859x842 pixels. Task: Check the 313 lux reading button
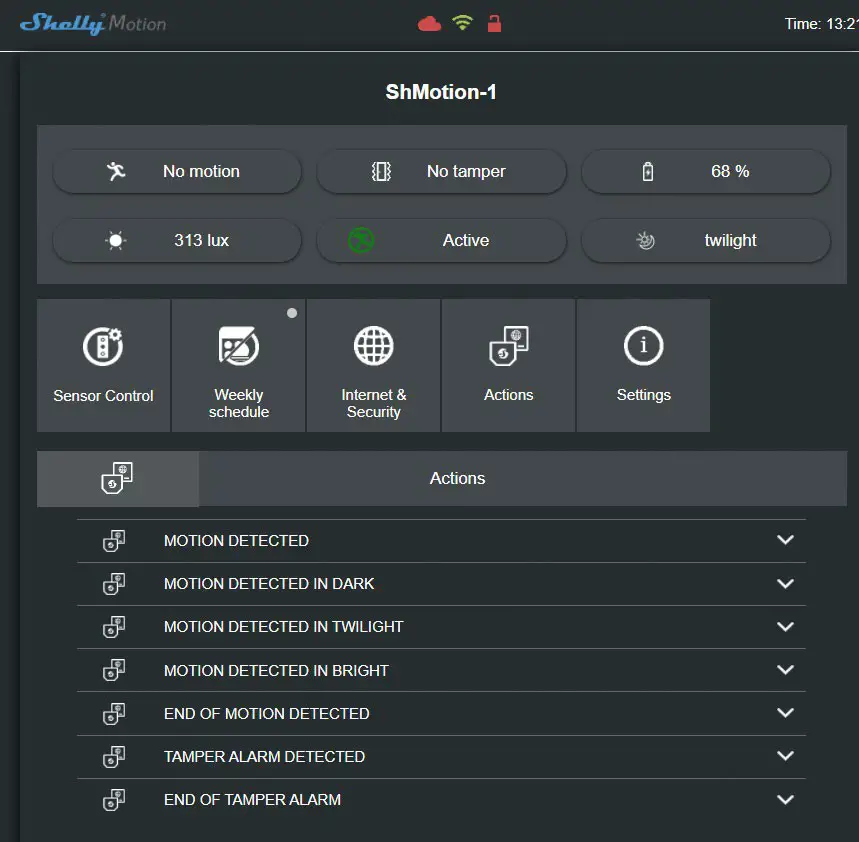pos(177,240)
